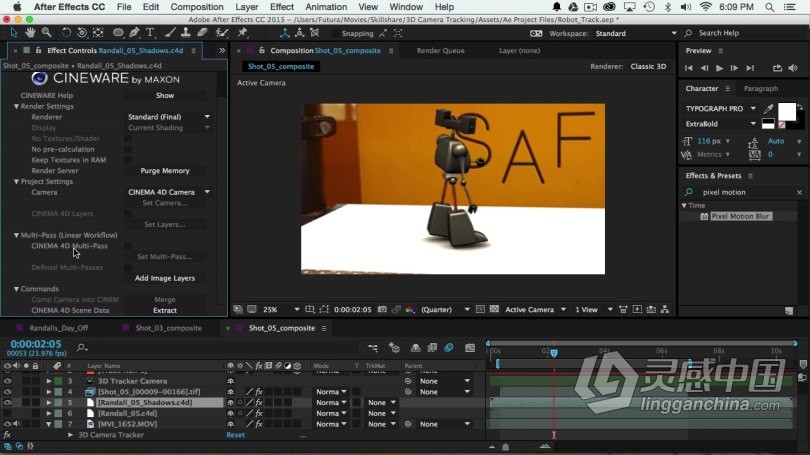Open the Wi-Fi menu bar icon
Viewport: 810px width, 455px height.
pos(706,7)
